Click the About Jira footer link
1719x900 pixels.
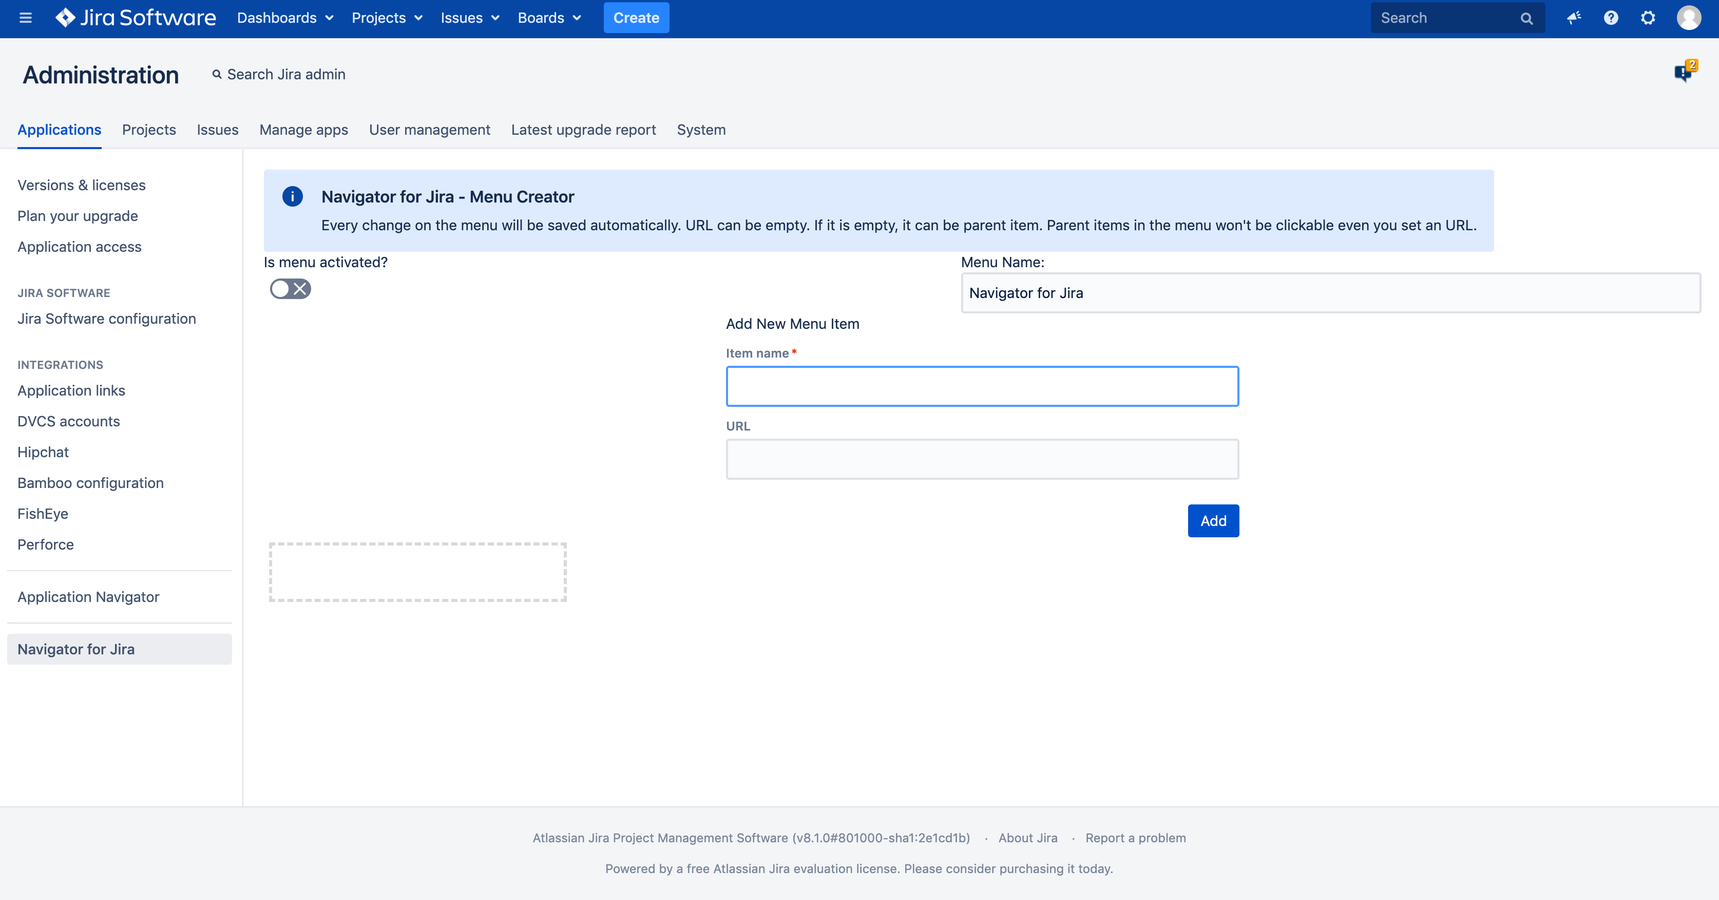pos(1028,838)
